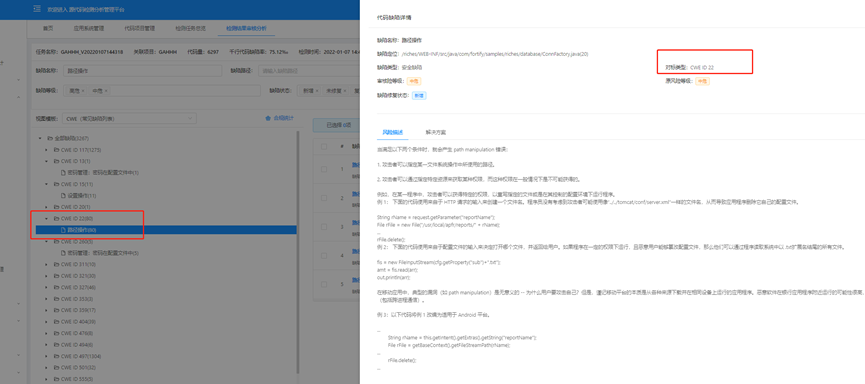The height and width of the screenshot is (384, 865).
Task: Remove the 高危 tag with its ×
Action: pyautogui.click(x=83, y=91)
